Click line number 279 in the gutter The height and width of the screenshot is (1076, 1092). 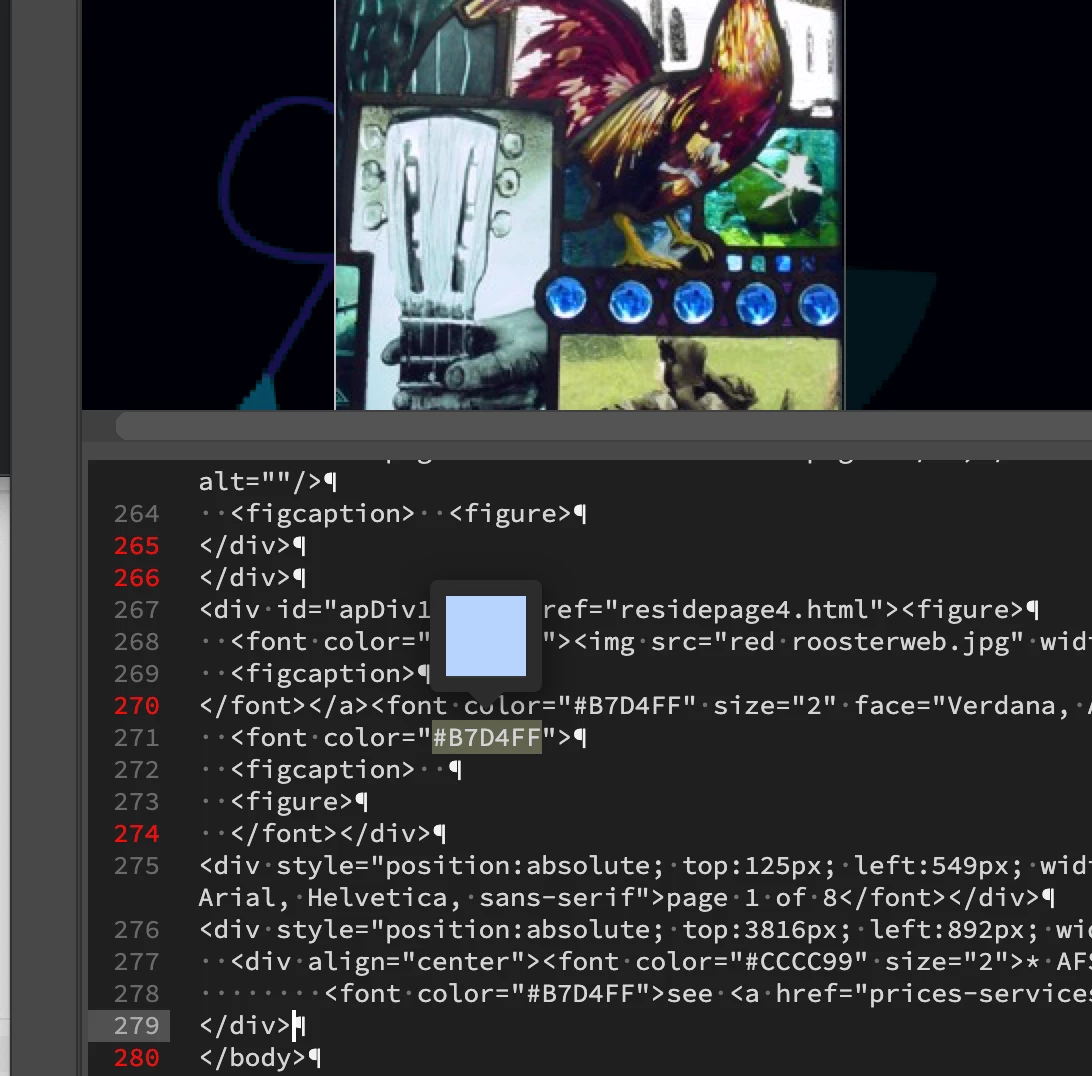[136, 1026]
